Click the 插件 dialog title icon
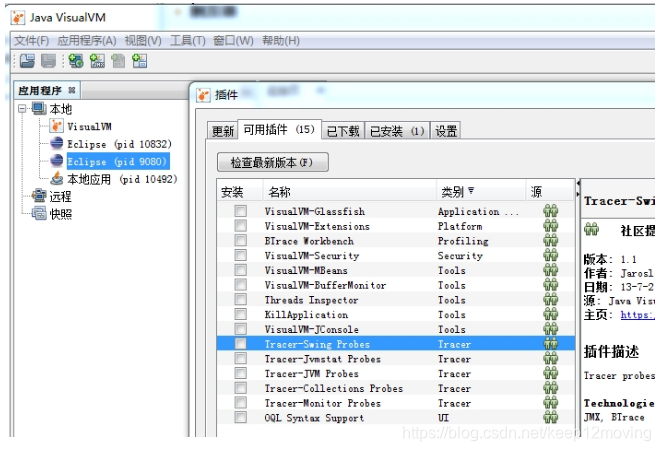This screenshot has height=451, width=660. (x=203, y=95)
